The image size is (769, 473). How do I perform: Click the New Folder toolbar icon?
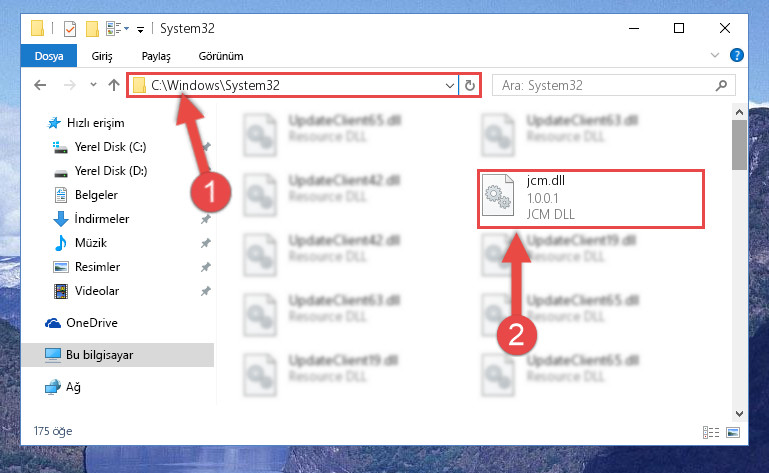tap(92, 29)
